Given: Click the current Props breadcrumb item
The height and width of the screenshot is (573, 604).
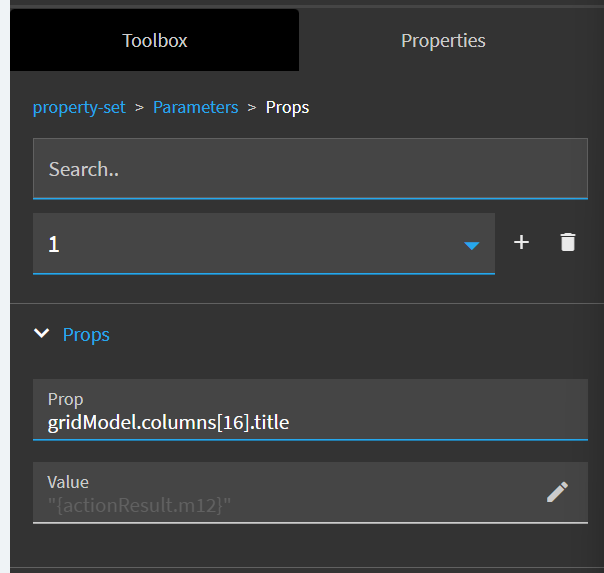Looking at the screenshot, I should pos(287,107).
